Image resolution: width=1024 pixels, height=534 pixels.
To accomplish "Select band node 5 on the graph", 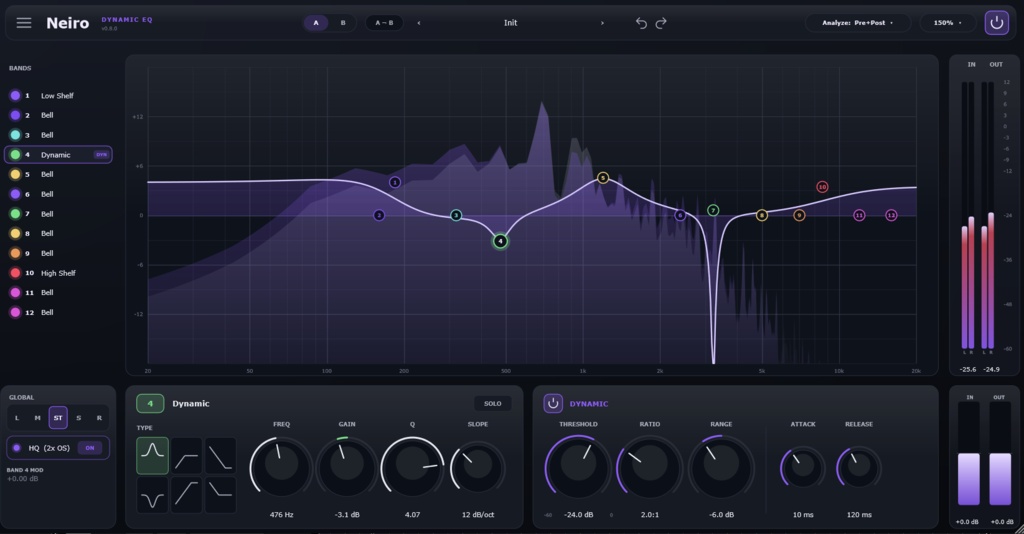I will (603, 178).
